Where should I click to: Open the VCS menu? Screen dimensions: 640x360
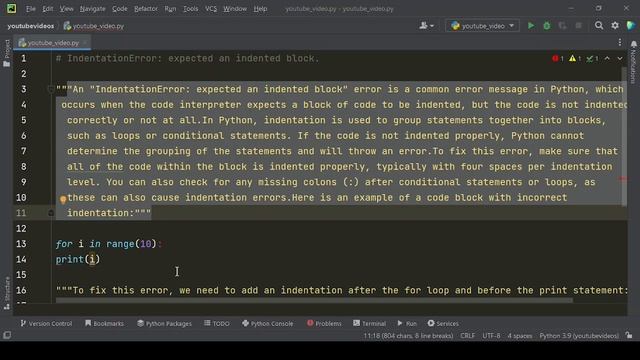(211, 9)
